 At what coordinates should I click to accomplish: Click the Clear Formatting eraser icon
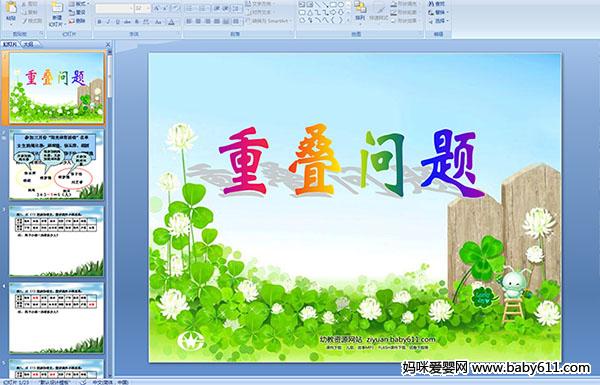(x=175, y=8)
